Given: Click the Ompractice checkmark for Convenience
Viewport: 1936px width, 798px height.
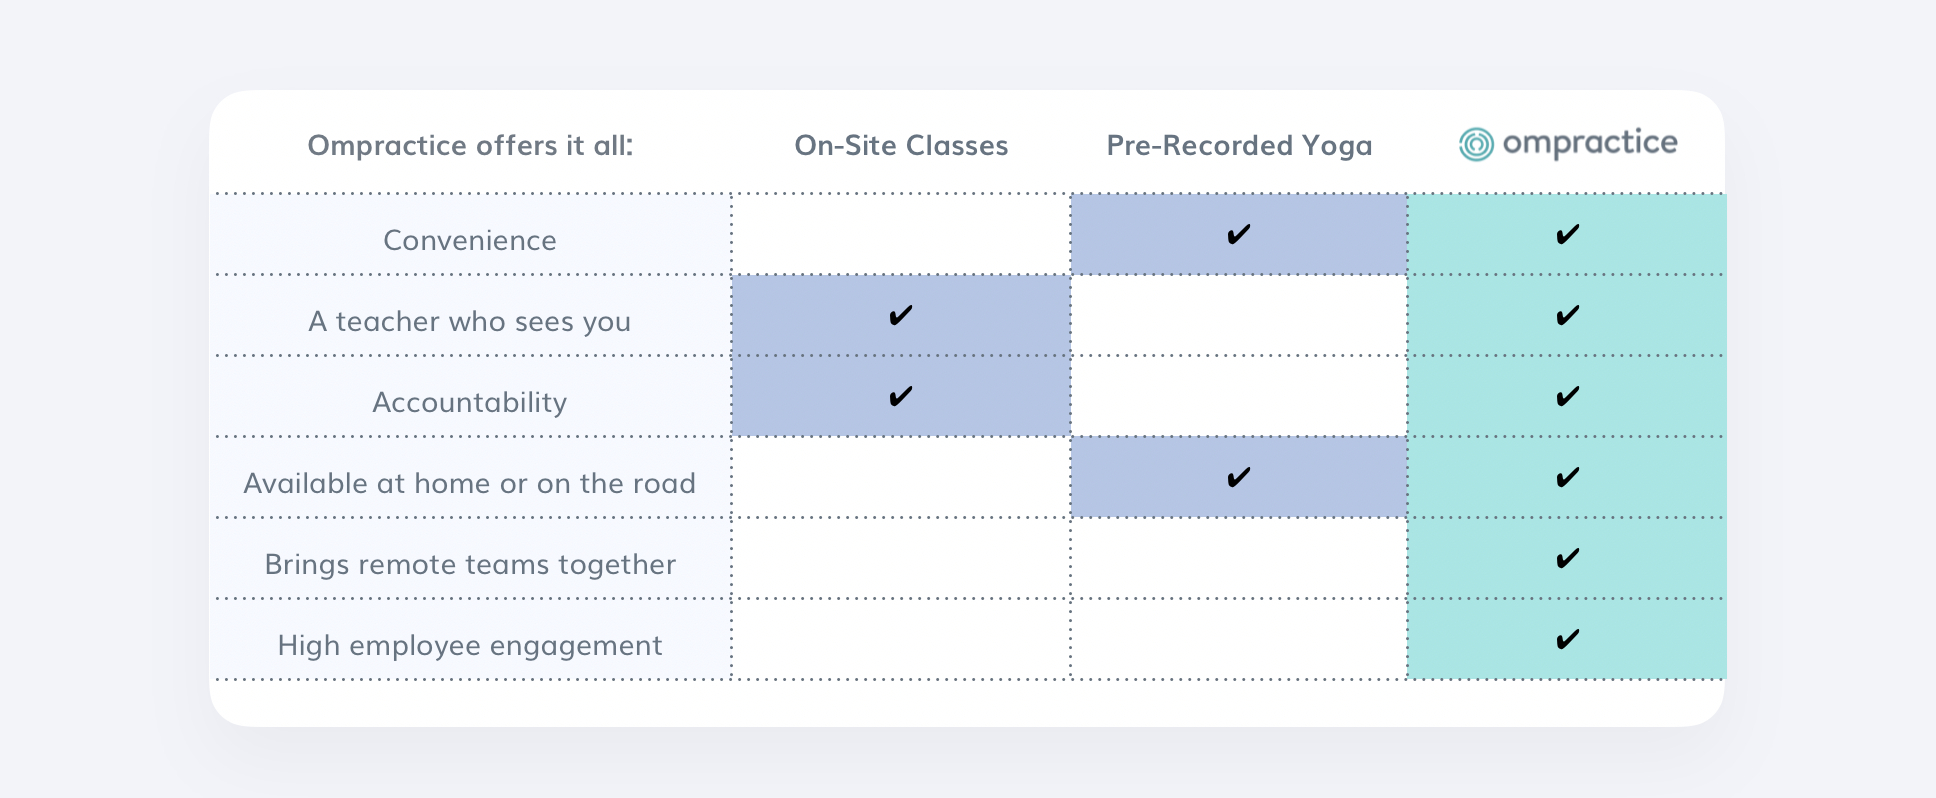Looking at the screenshot, I should coord(1567,235).
